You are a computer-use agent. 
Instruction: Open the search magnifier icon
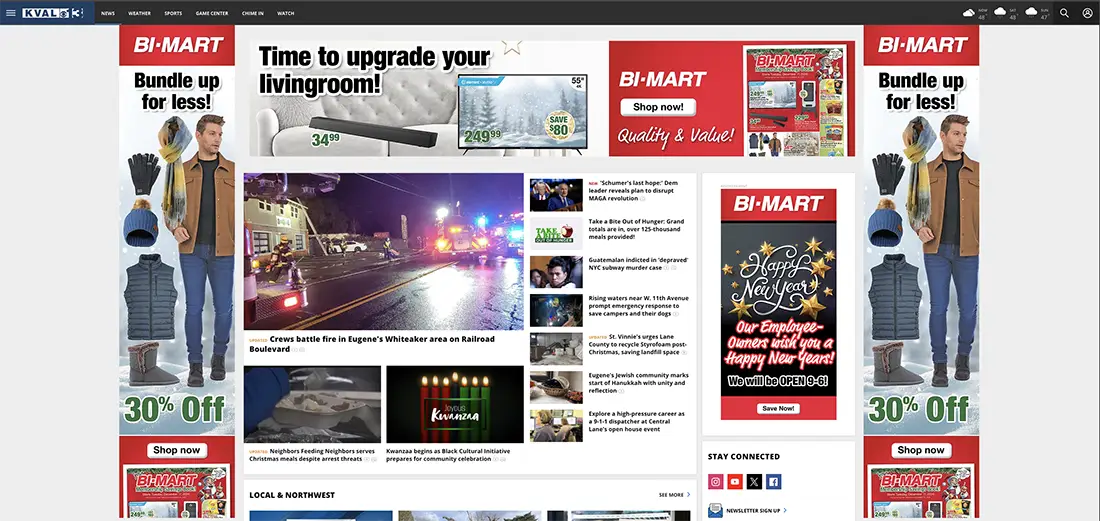tap(1064, 13)
